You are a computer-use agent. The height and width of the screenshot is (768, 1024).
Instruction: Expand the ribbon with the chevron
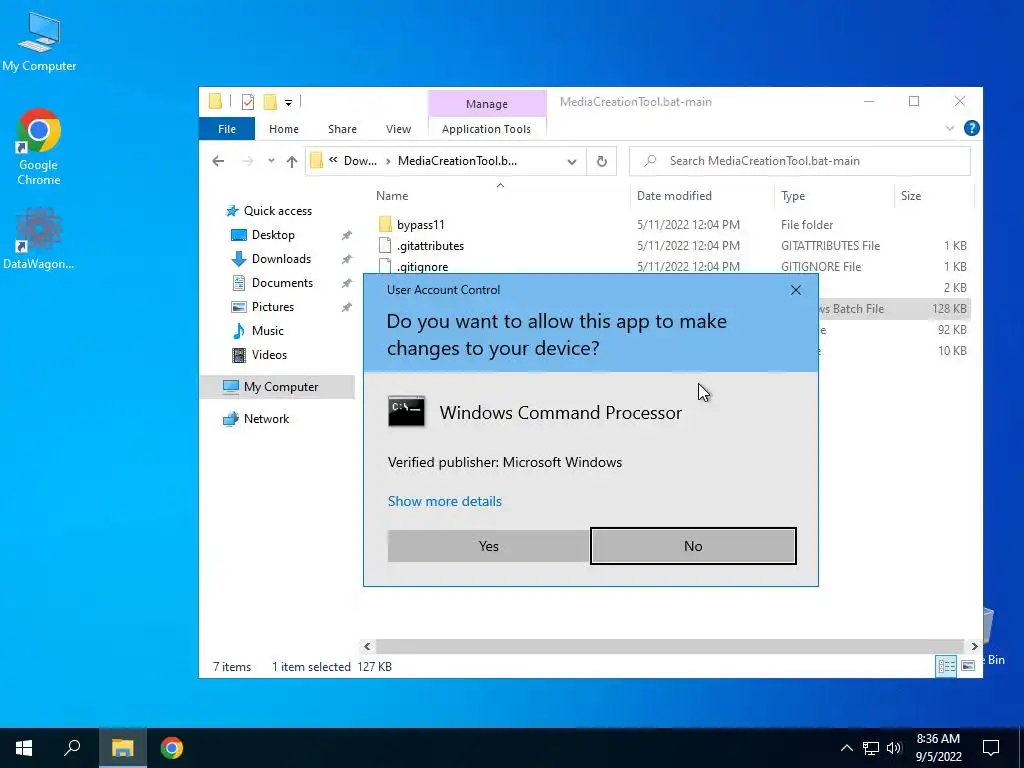pos(950,128)
